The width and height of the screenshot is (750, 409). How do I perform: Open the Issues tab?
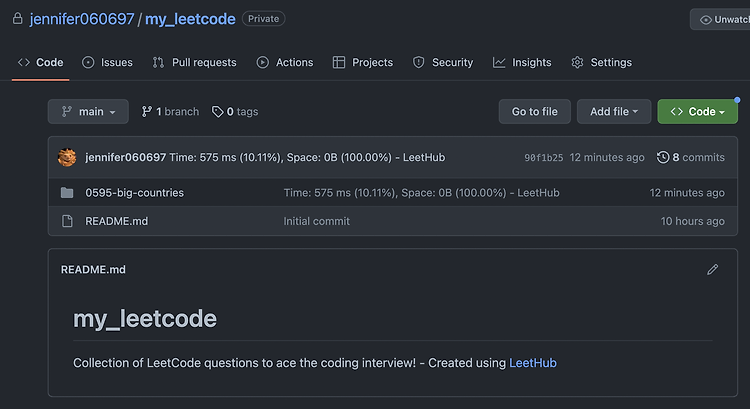(x=108, y=63)
